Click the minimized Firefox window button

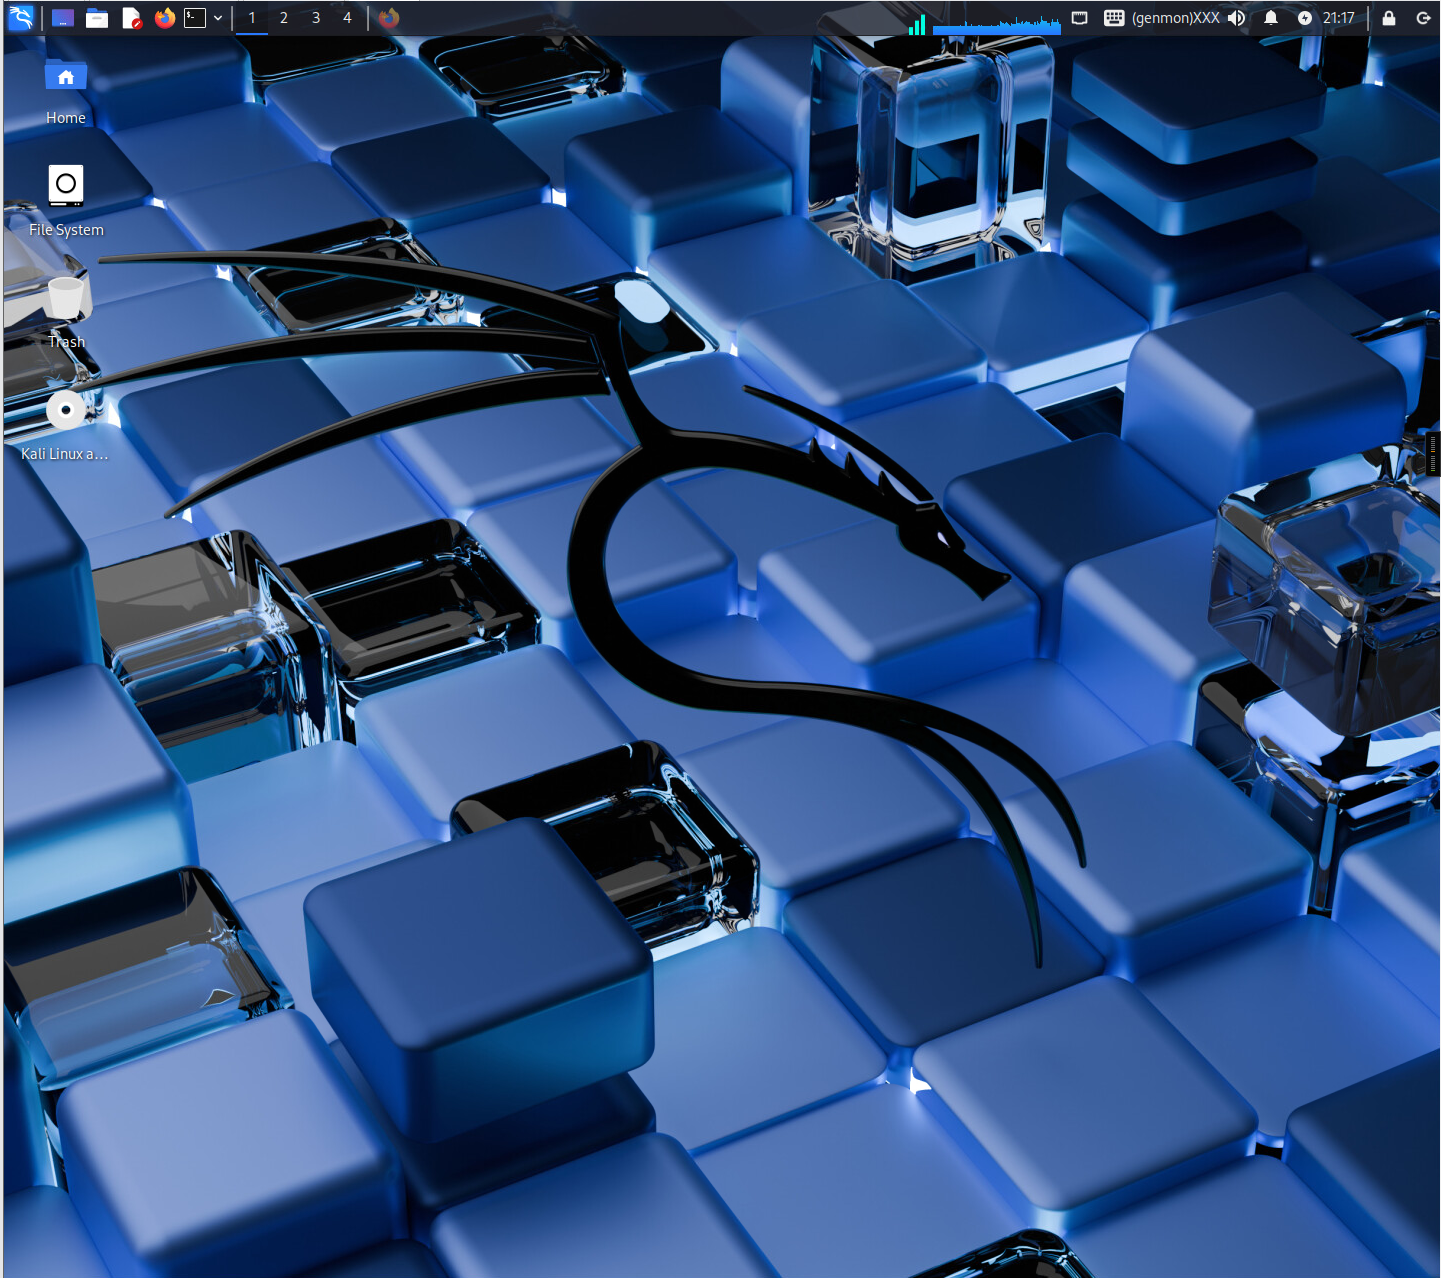[x=389, y=18]
